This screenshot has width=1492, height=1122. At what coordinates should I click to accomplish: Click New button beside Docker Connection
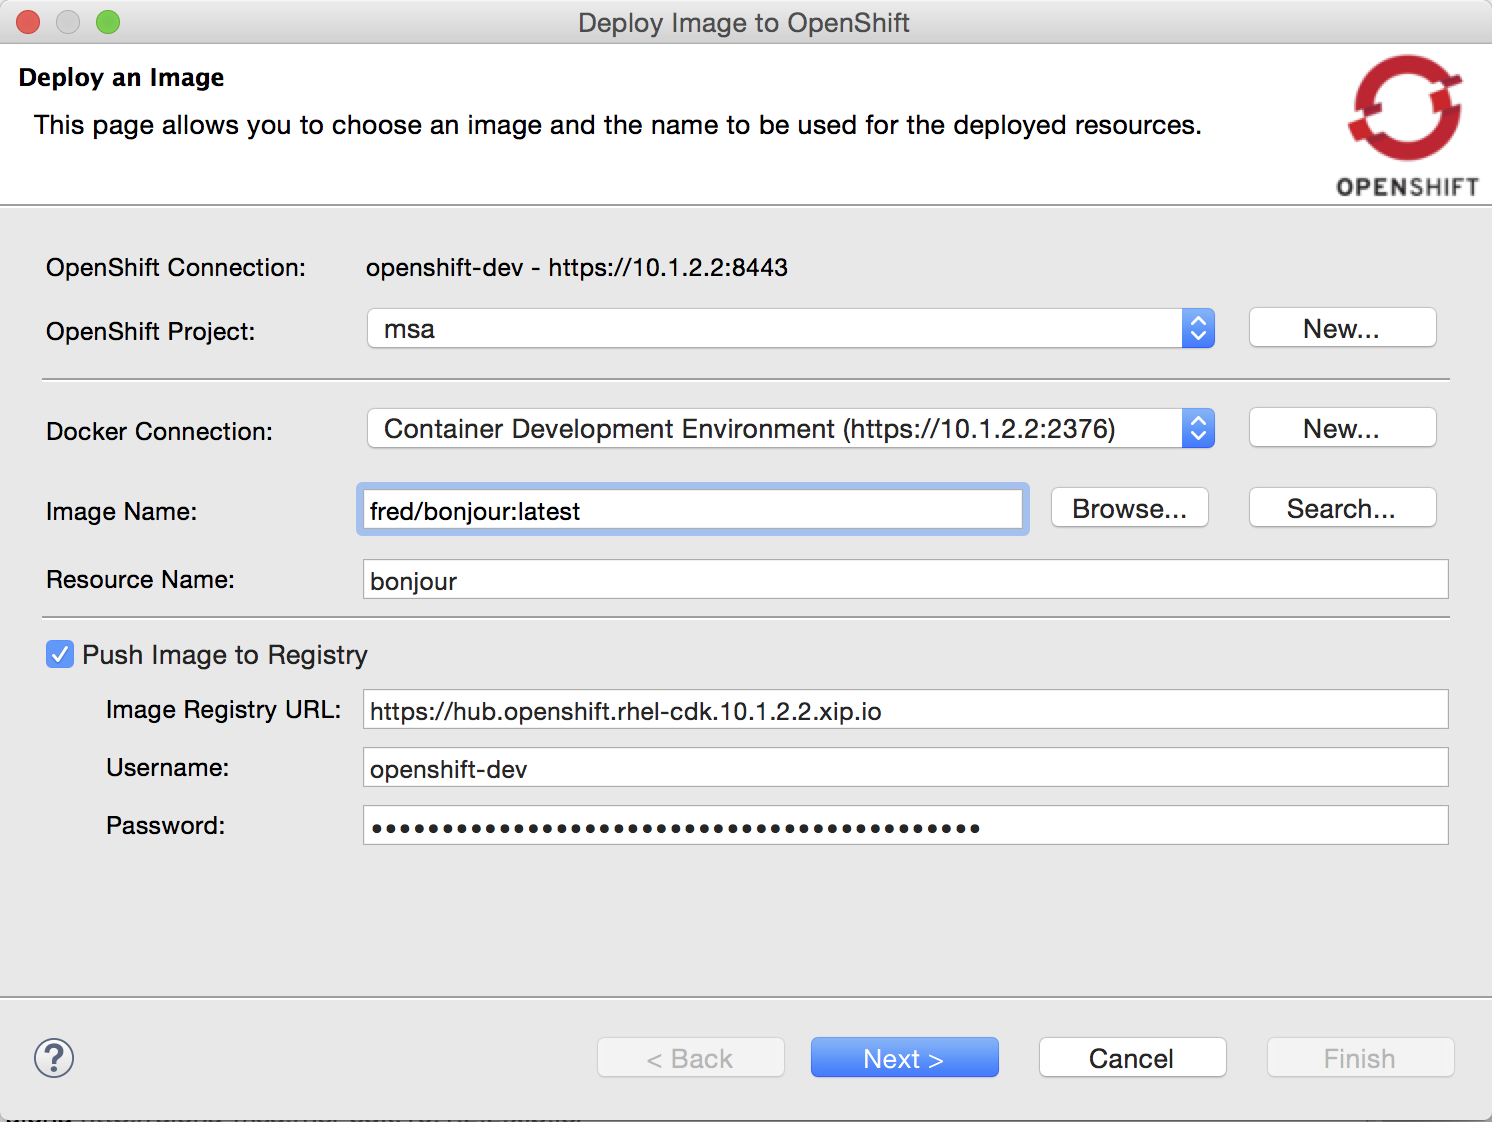click(1341, 429)
